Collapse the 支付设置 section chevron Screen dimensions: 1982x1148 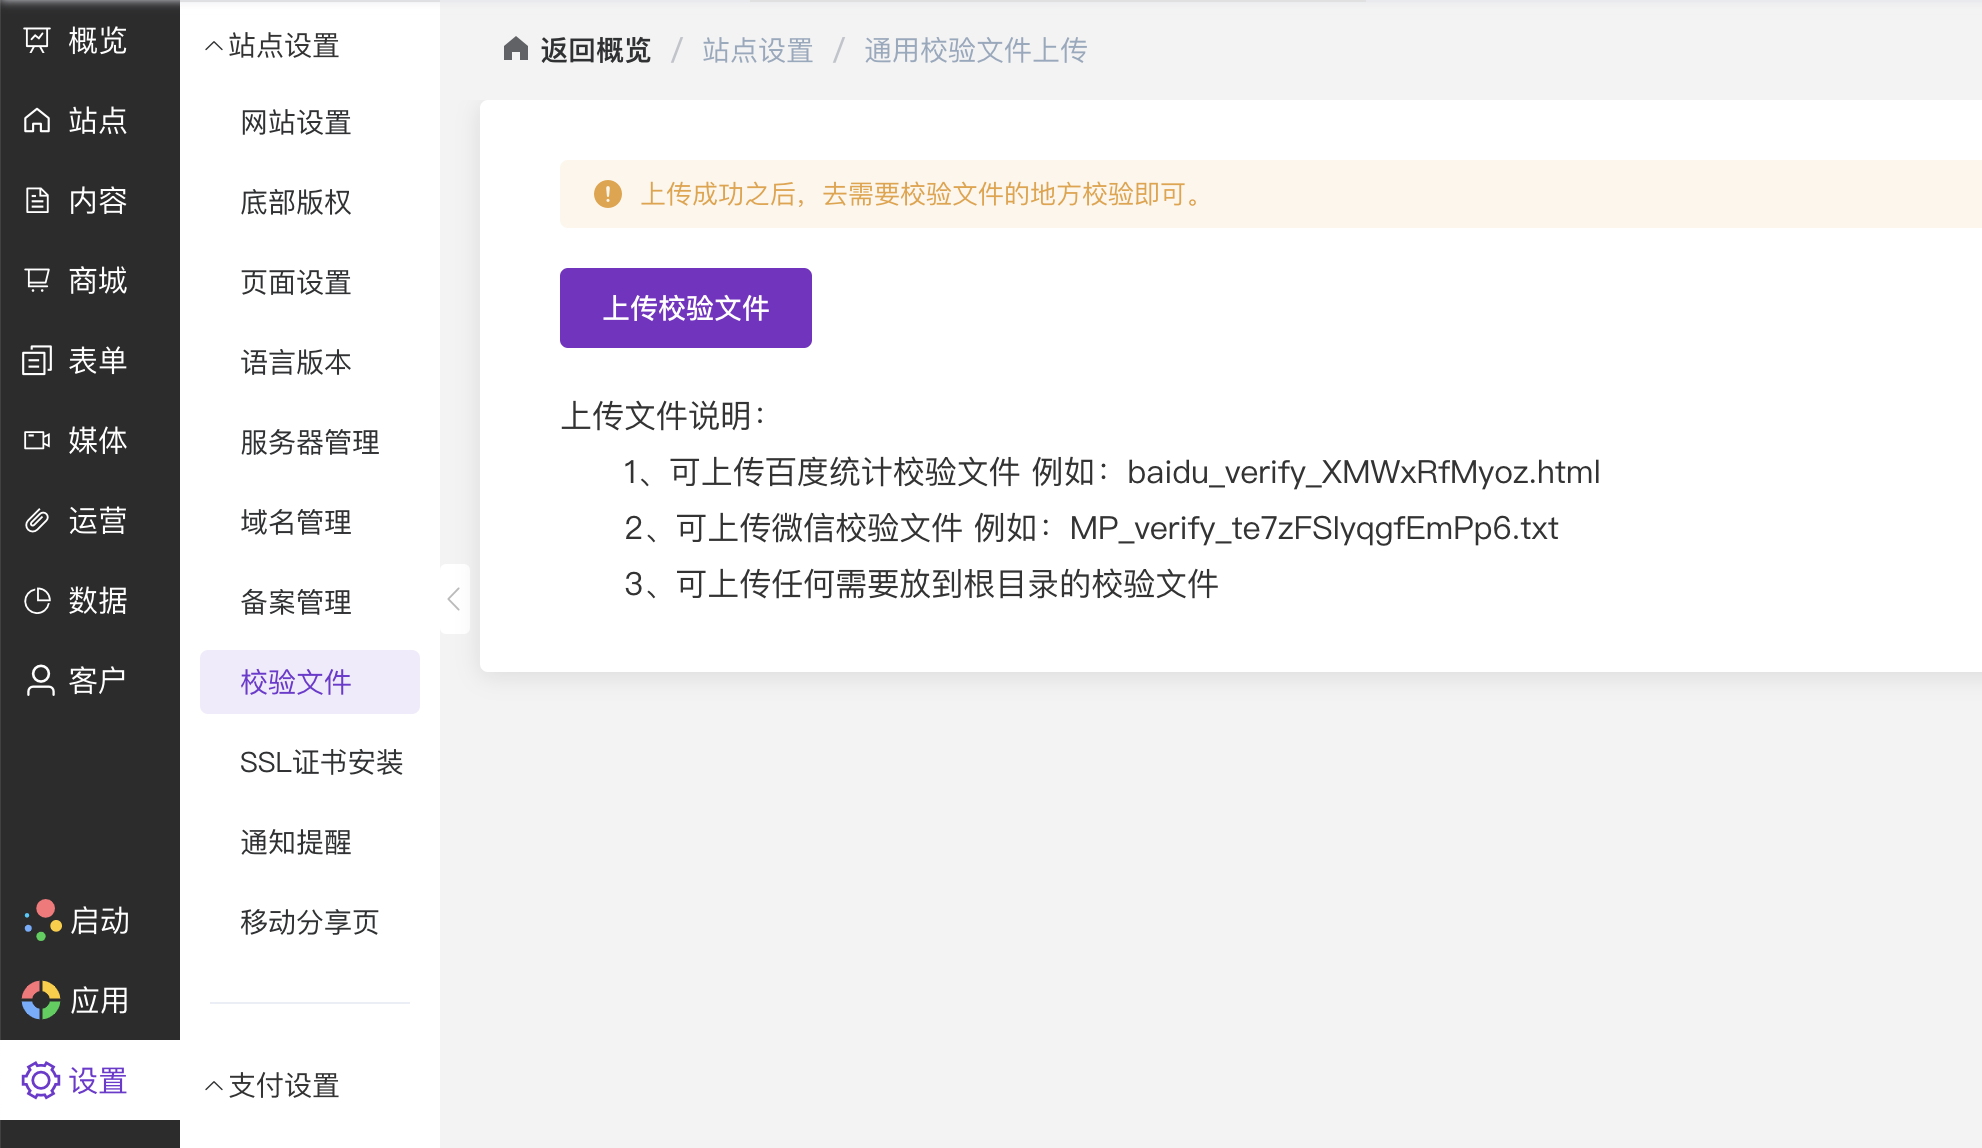213,1086
